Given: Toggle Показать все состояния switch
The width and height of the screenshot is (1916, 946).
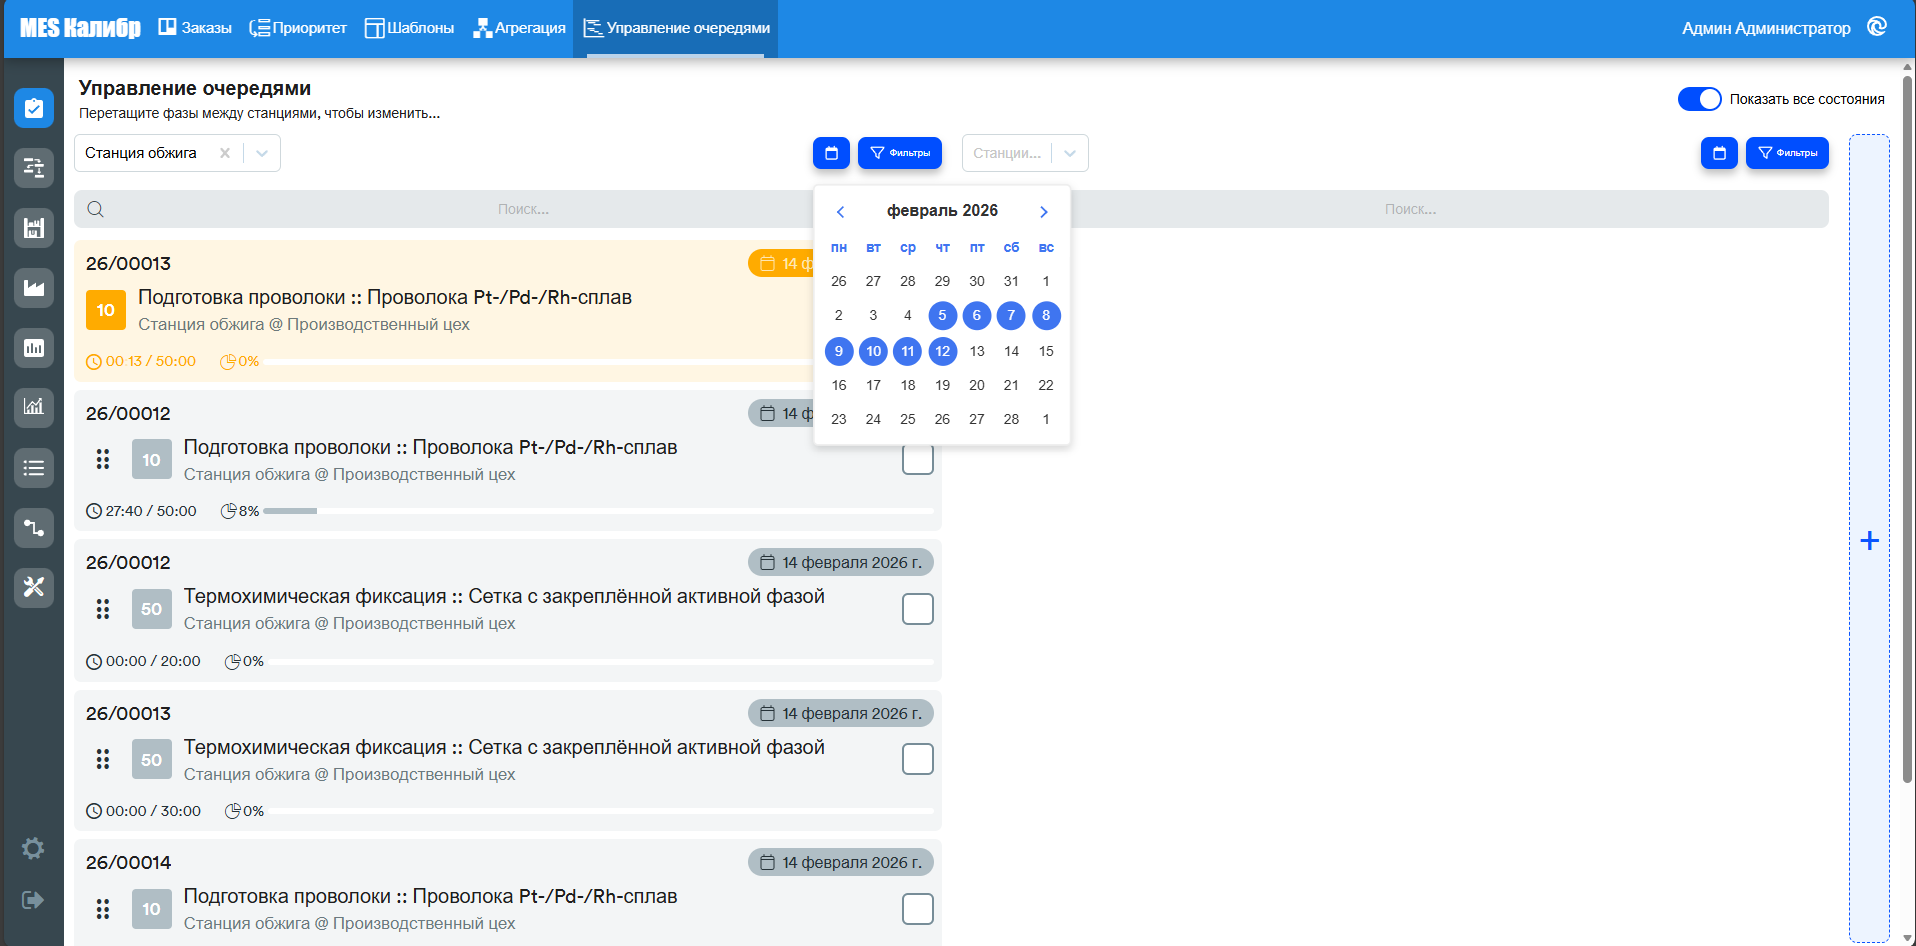Looking at the screenshot, I should (x=1699, y=99).
